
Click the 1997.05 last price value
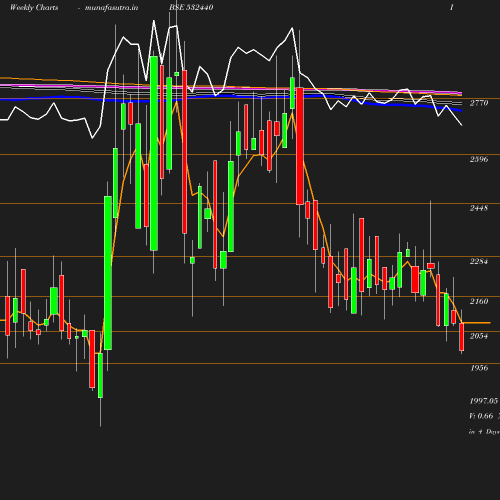(x=484, y=401)
